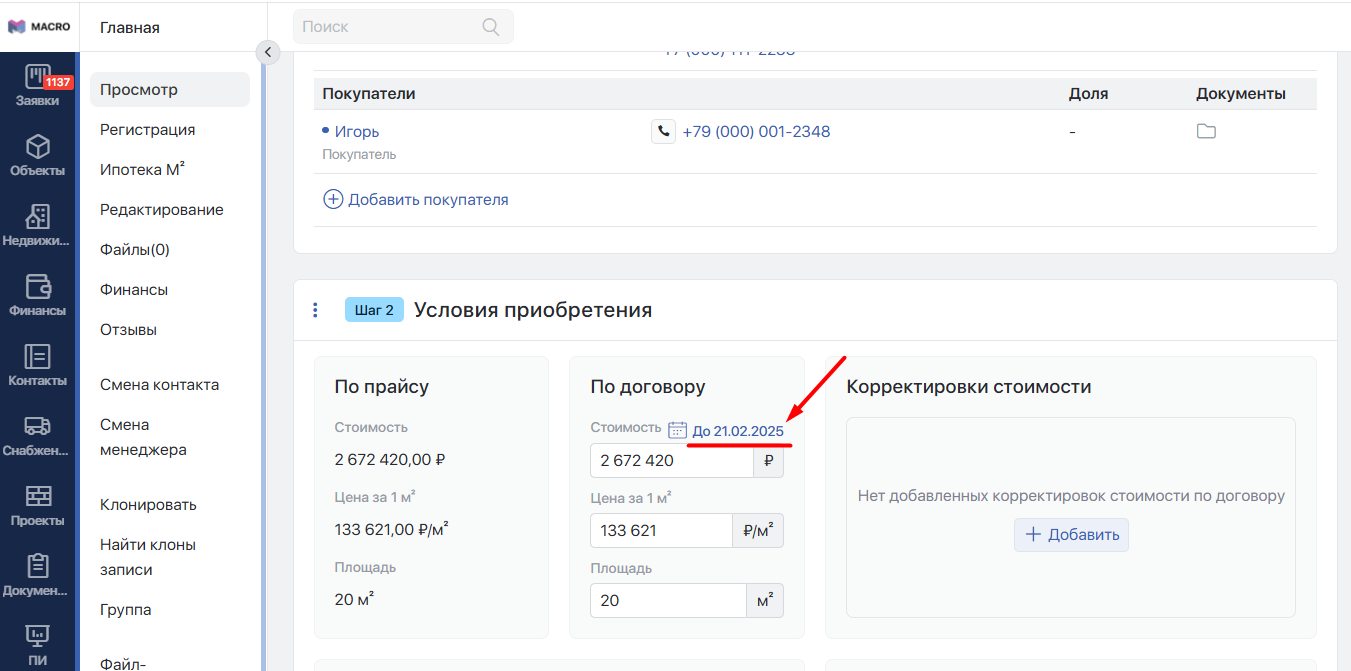Open the Контакты sidebar icon
Image resolution: width=1351 pixels, height=671 pixels.
pyautogui.click(x=37, y=357)
